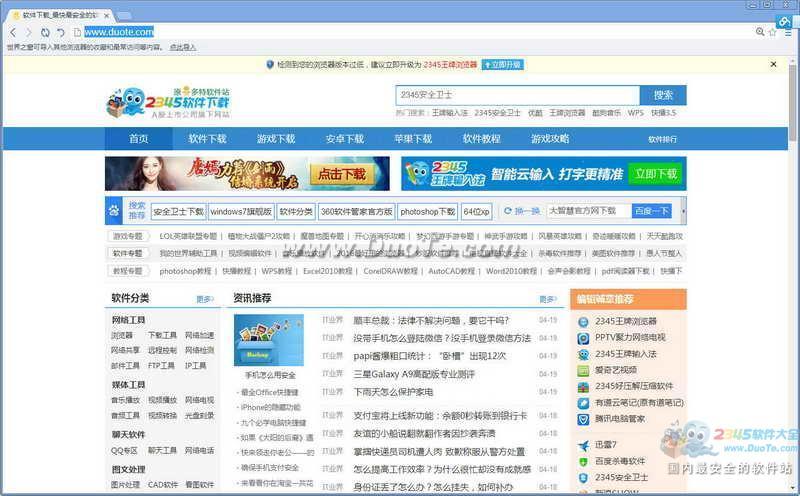Screen dimensions: 800x496
Task: Click the blue 搜索 button
Action: click(663, 95)
